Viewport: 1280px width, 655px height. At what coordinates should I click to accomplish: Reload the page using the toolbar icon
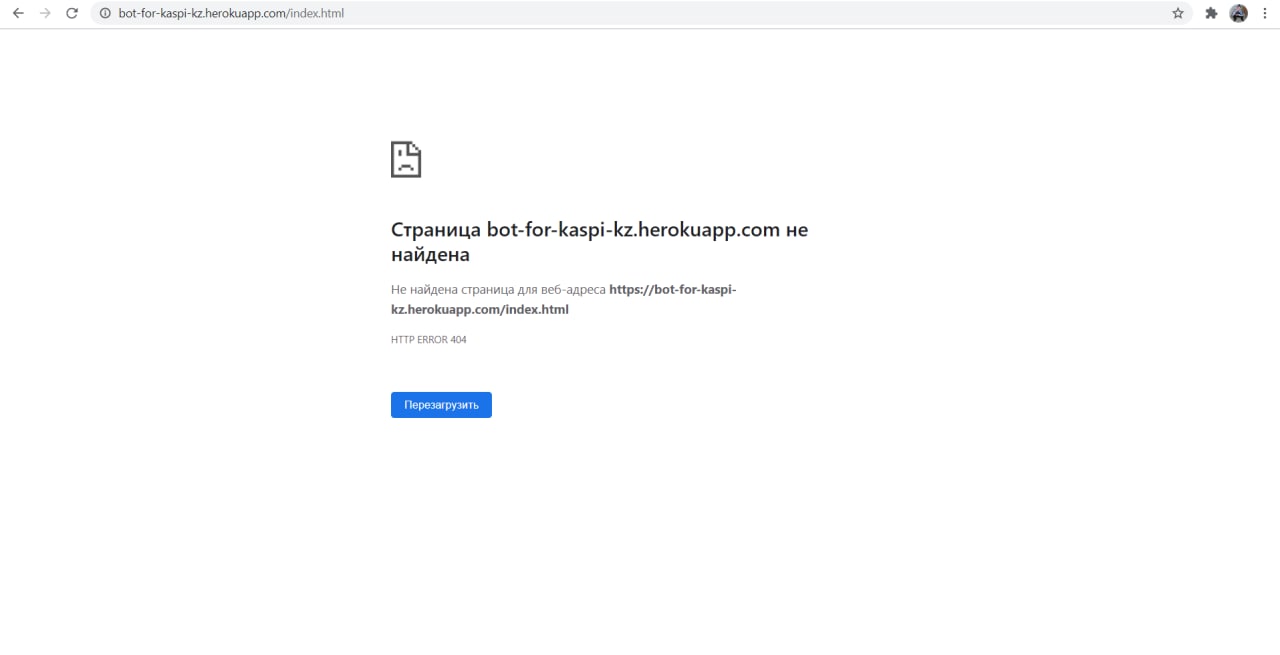[72, 13]
